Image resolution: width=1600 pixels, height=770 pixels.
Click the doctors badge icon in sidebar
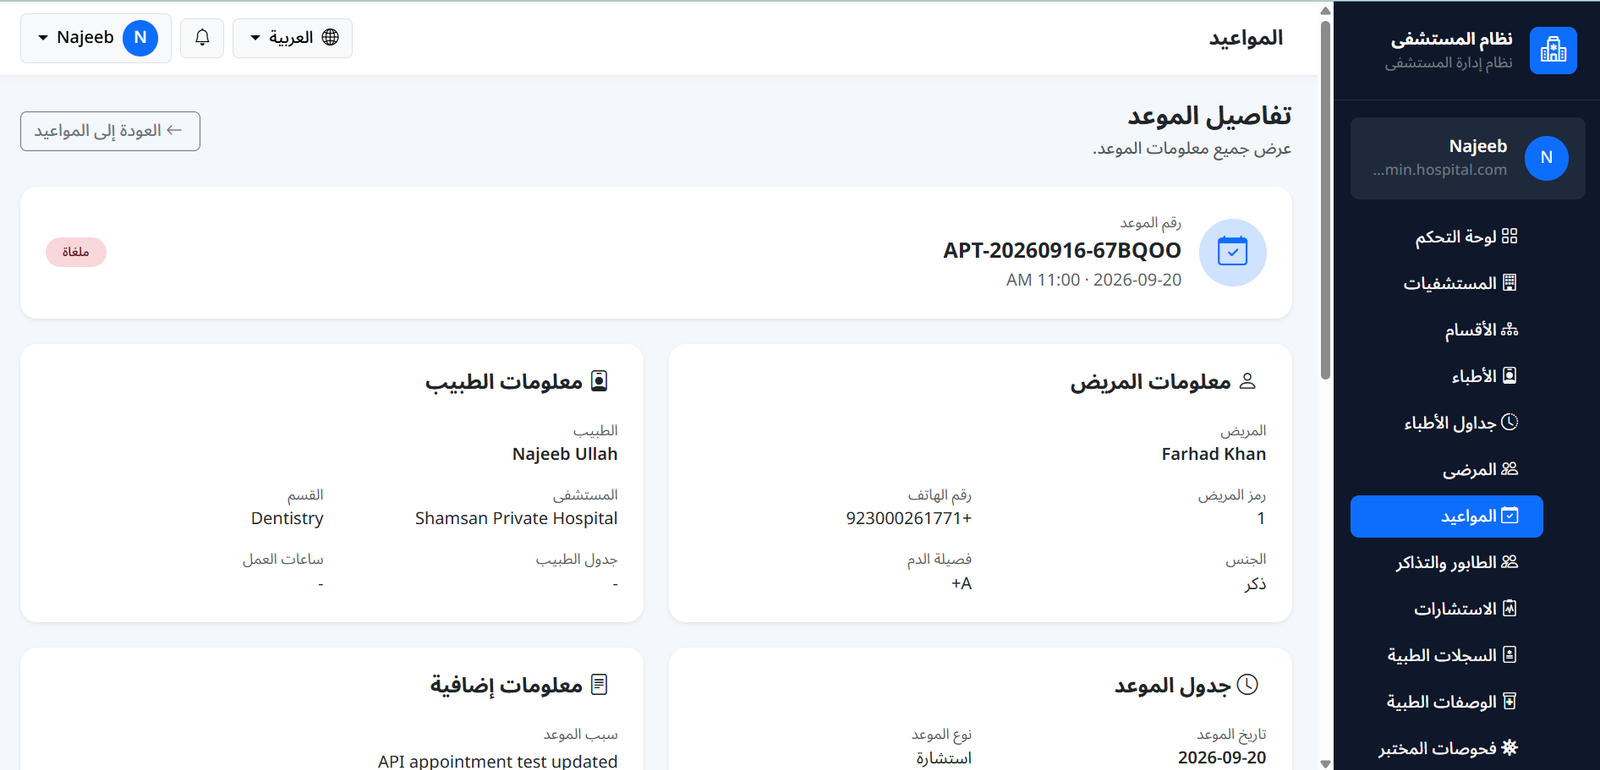click(1509, 376)
